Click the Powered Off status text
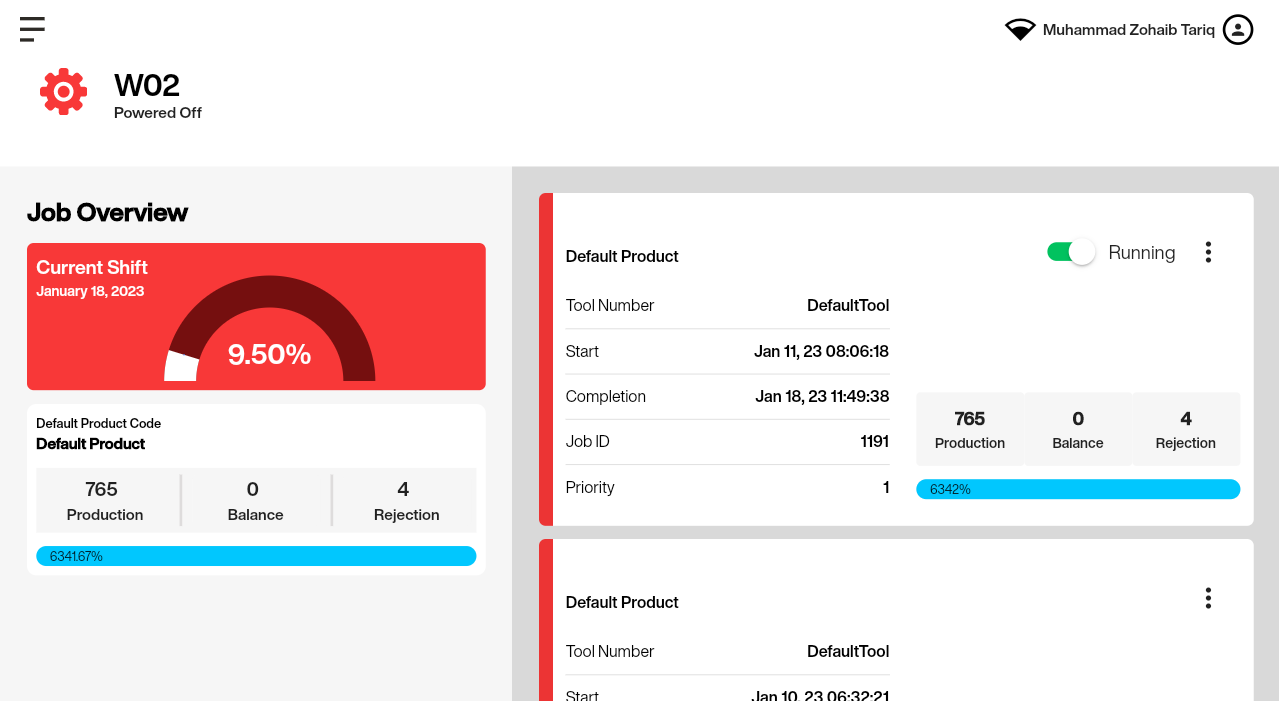Image resolution: width=1279 pixels, height=701 pixels. 158,113
